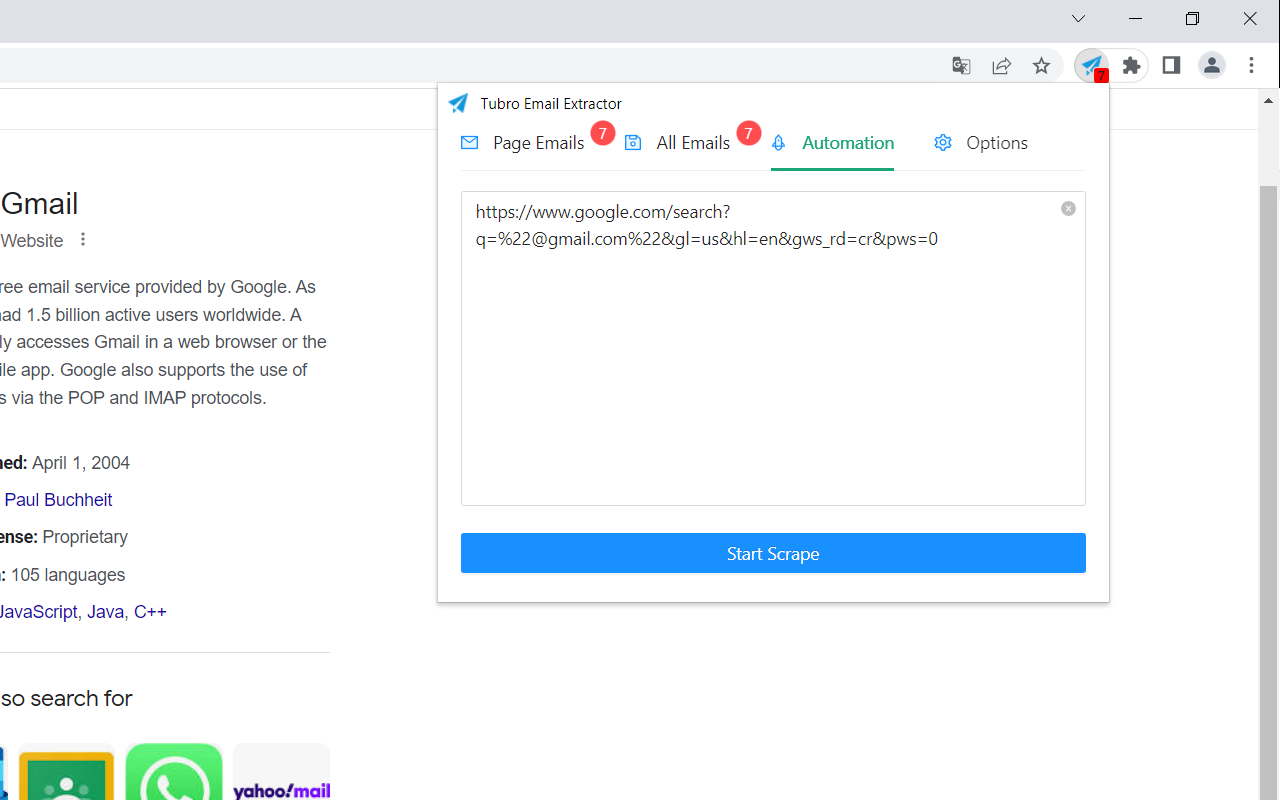Restore down the Chrome window
The height and width of the screenshot is (800, 1280).
coord(1192,19)
